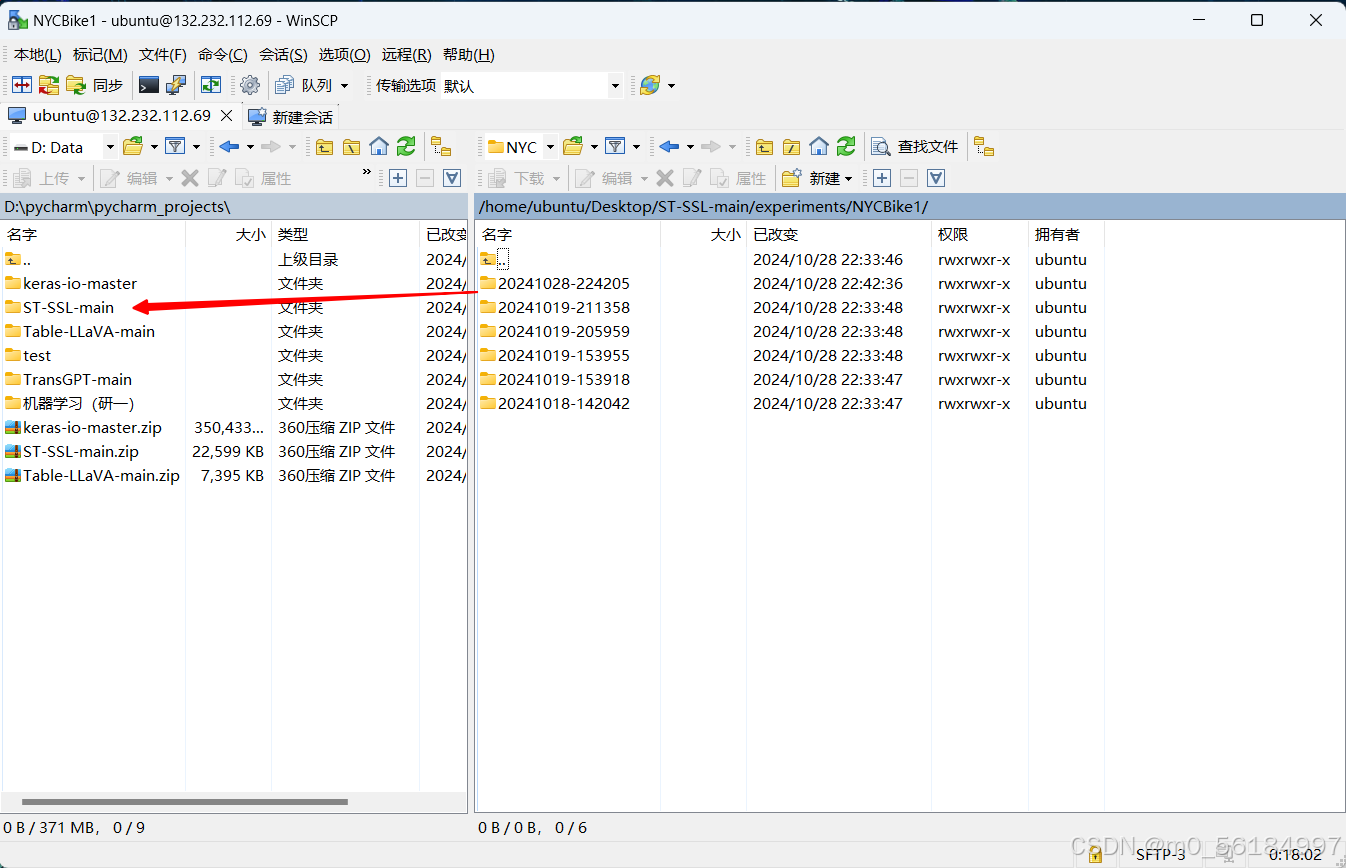Click the filter icon in local panel toolbar
The width and height of the screenshot is (1346, 868).
(175, 147)
